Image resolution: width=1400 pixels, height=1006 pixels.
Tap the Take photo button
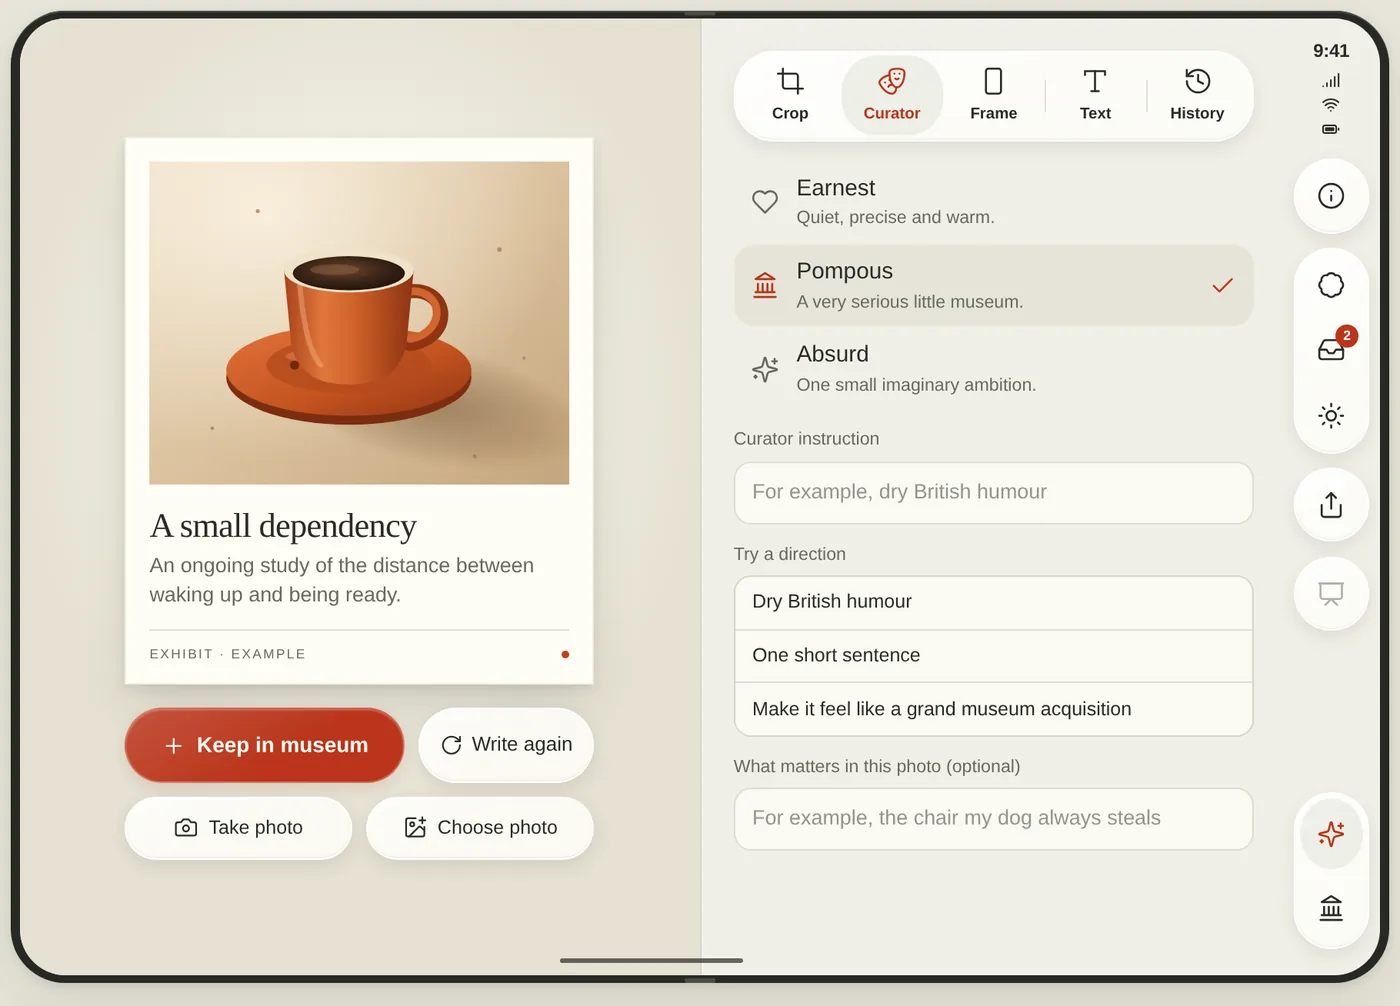pyautogui.click(x=238, y=828)
